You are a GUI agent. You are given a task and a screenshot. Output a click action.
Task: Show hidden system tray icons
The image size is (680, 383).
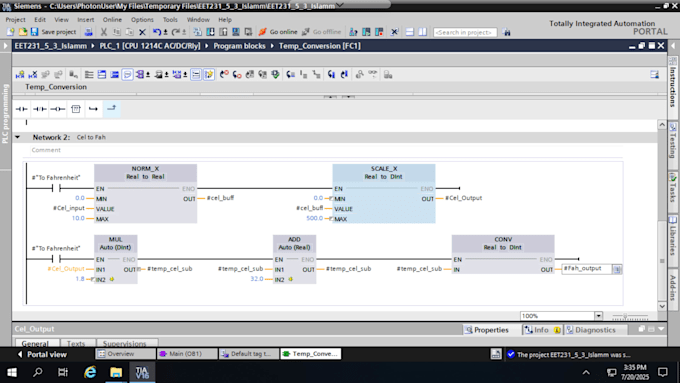click(x=586, y=372)
